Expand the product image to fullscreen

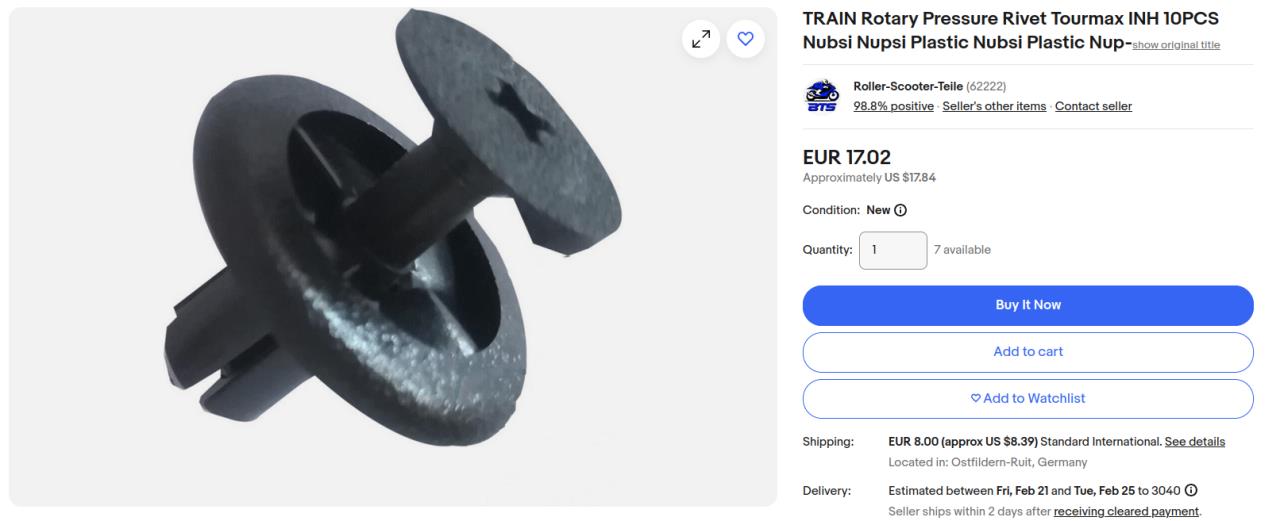tap(701, 39)
